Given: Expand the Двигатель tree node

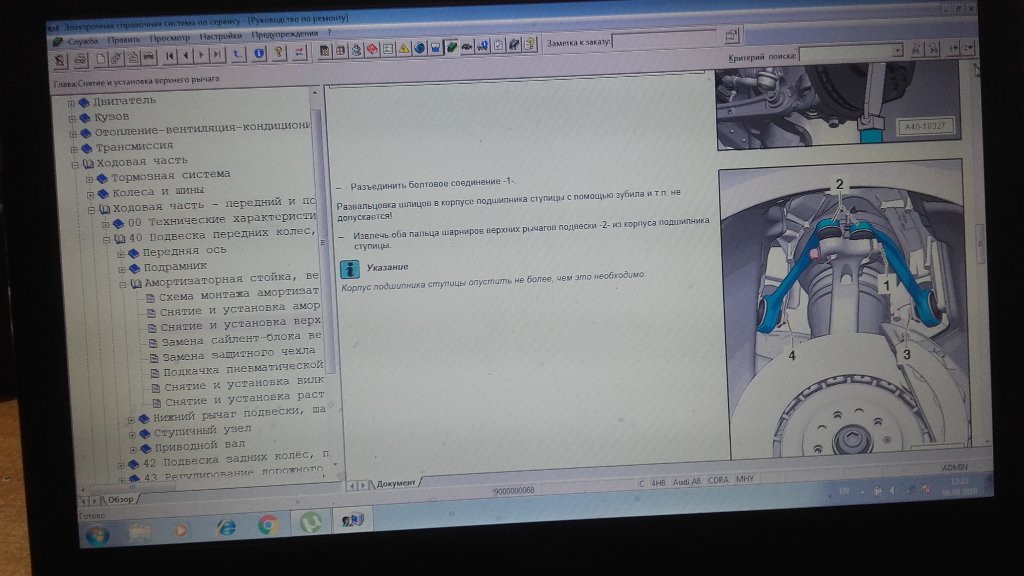Looking at the screenshot, I should coord(72,101).
